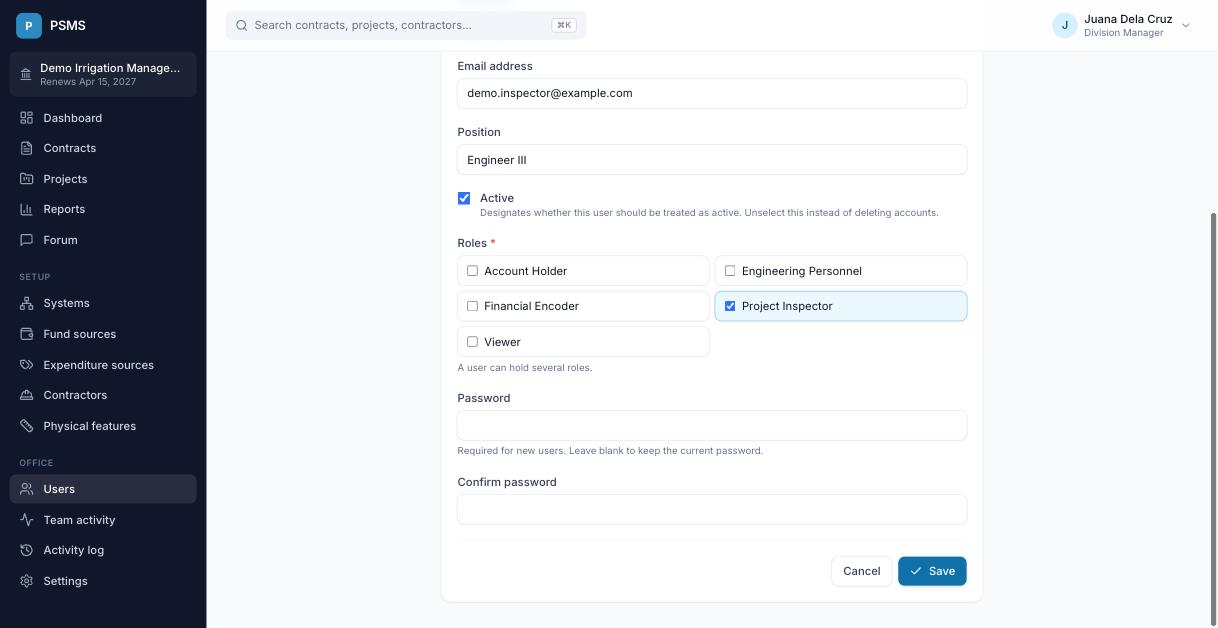Image resolution: width=1218 pixels, height=628 pixels.
Task: Open the Contractors list
Action: (103, 395)
